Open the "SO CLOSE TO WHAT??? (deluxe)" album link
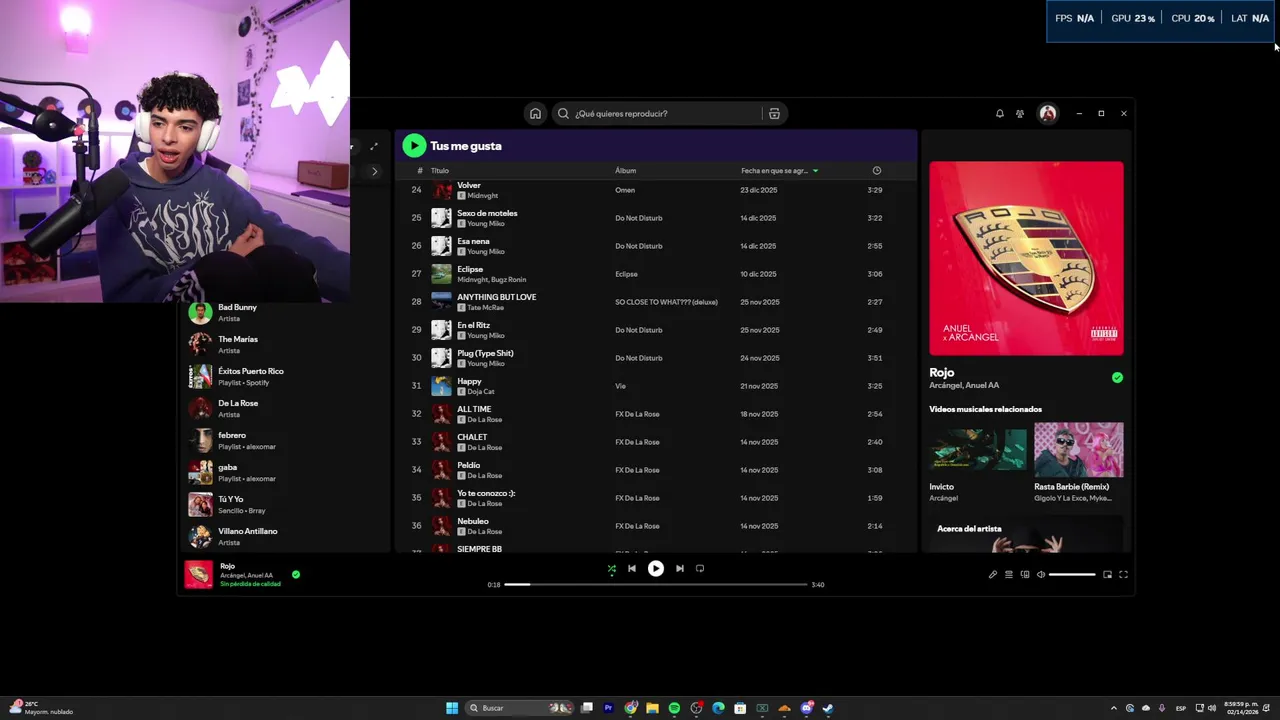Image resolution: width=1280 pixels, height=720 pixels. click(x=666, y=302)
